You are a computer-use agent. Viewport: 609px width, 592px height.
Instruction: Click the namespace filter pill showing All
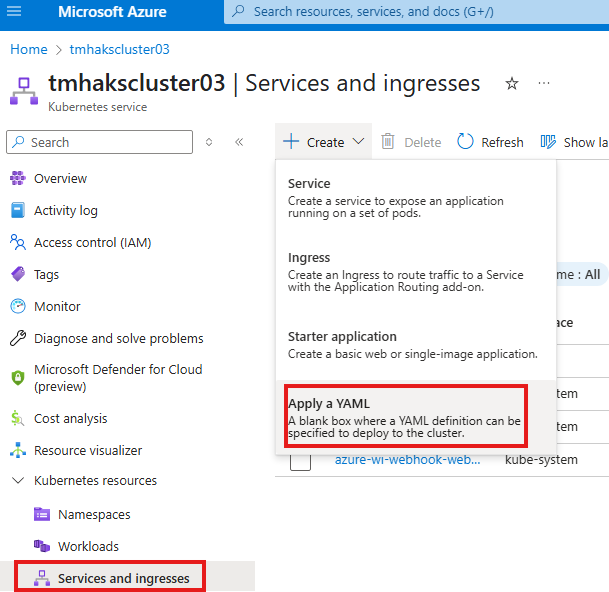pyautogui.click(x=581, y=275)
